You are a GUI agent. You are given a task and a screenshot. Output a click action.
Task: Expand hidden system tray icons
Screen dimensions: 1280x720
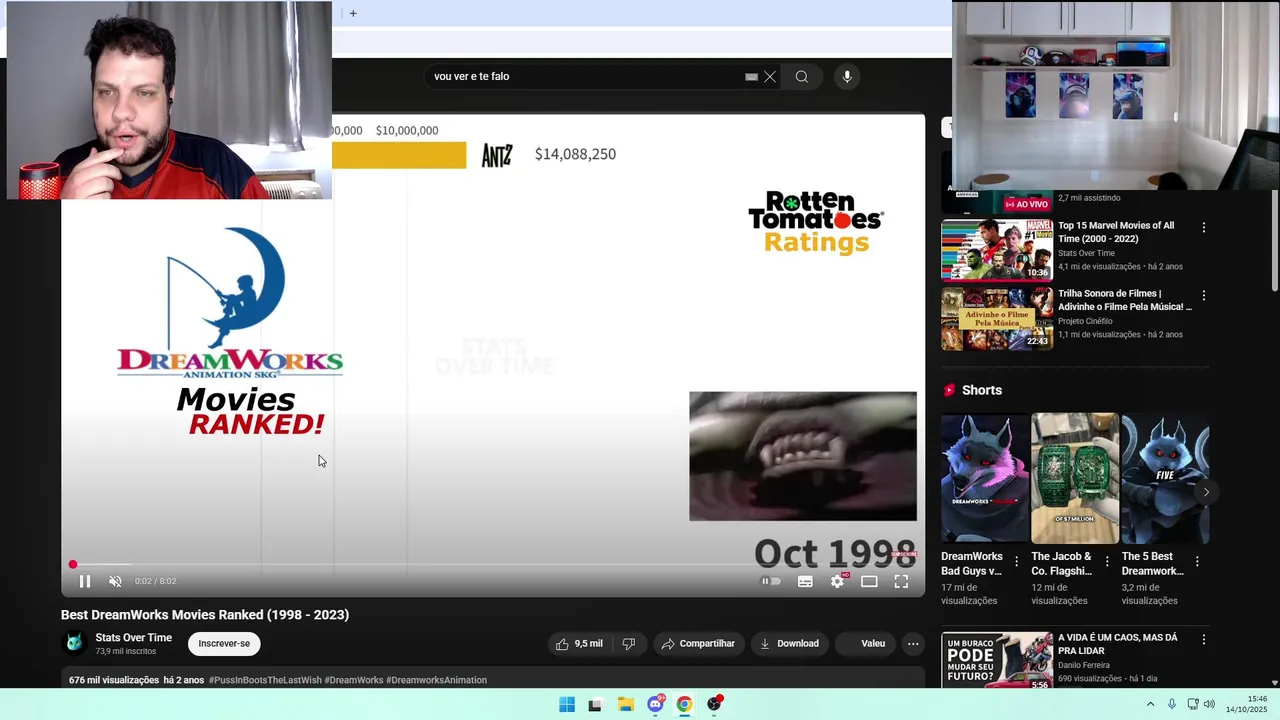point(1150,704)
